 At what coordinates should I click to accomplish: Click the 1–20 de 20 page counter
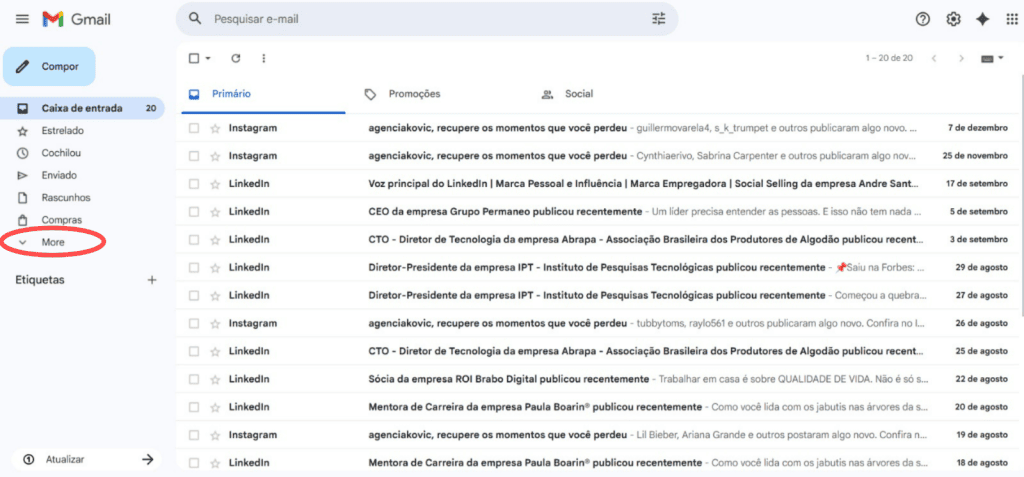click(889, 58)
